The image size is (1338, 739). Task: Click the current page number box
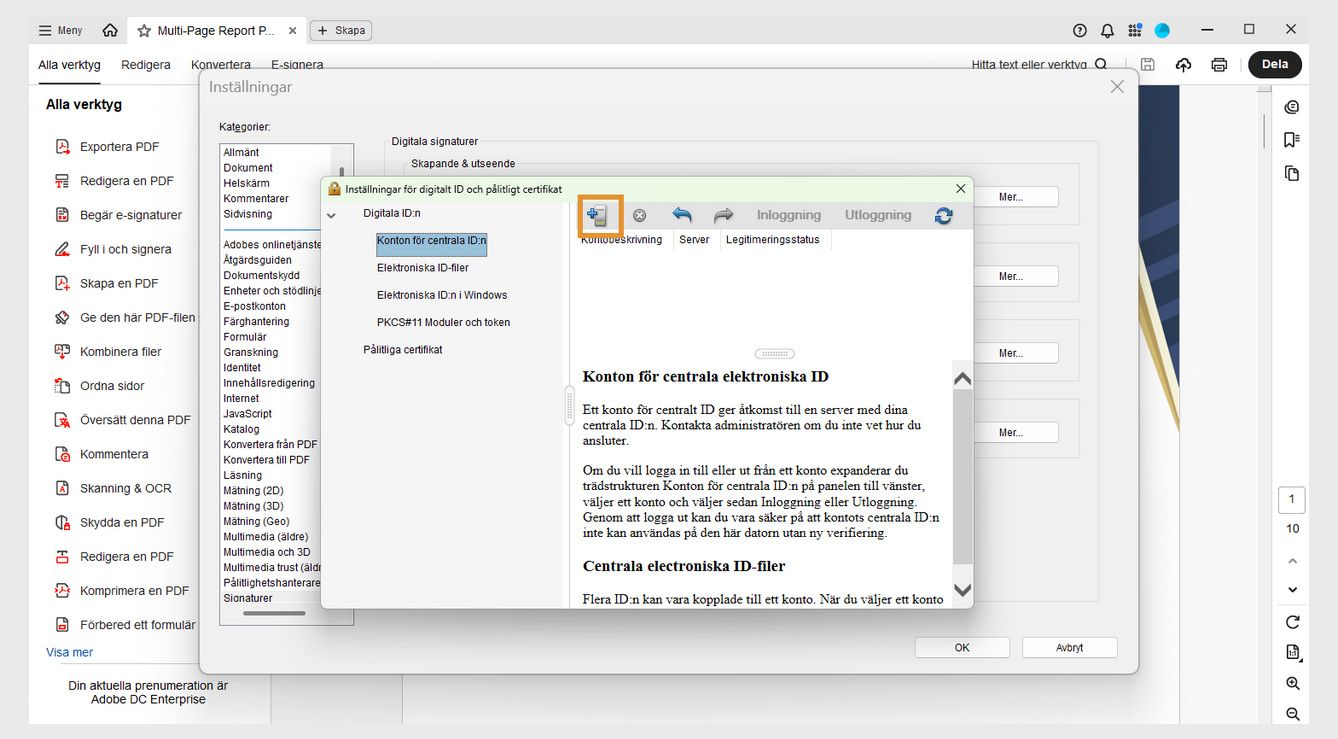[1292, 499]
